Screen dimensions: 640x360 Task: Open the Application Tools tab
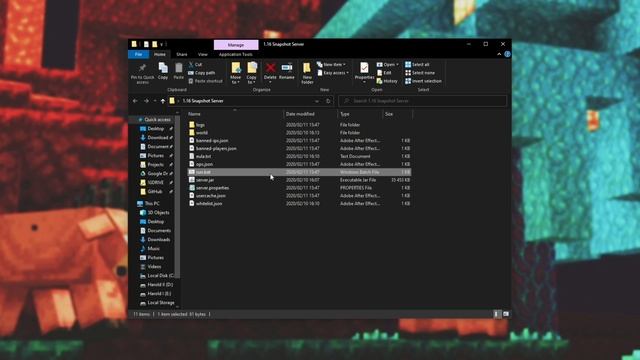coord(236,54)
